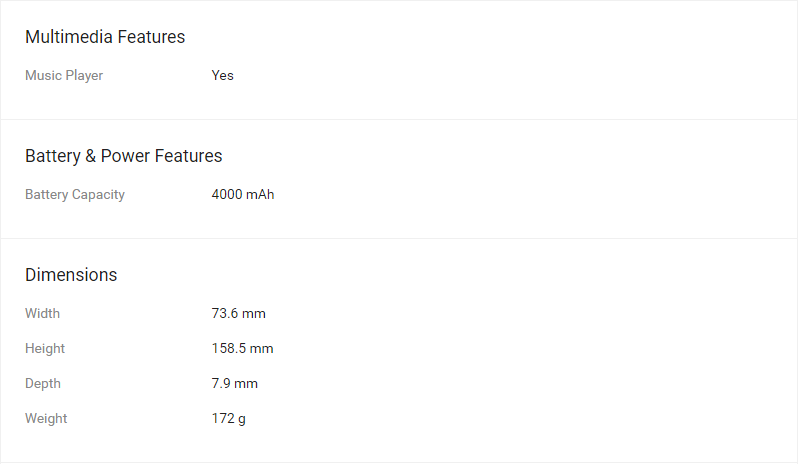
Task: Click the word Features in Multimedia heading
Action: coord(151,37)
